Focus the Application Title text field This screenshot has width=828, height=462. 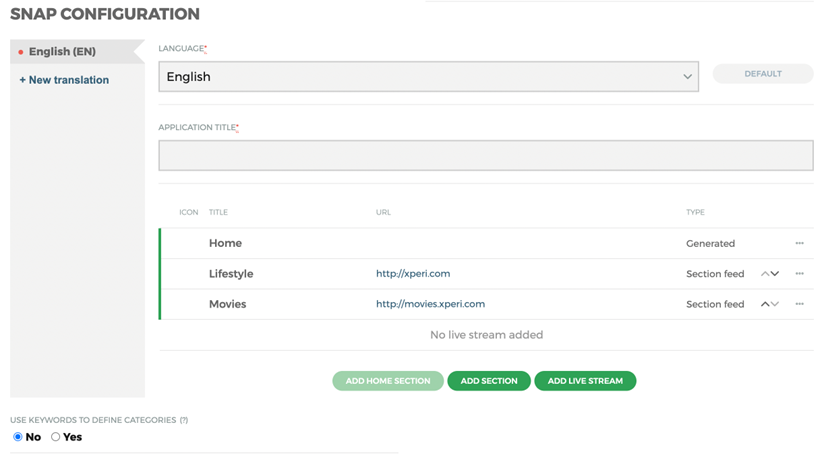point(485,156)
